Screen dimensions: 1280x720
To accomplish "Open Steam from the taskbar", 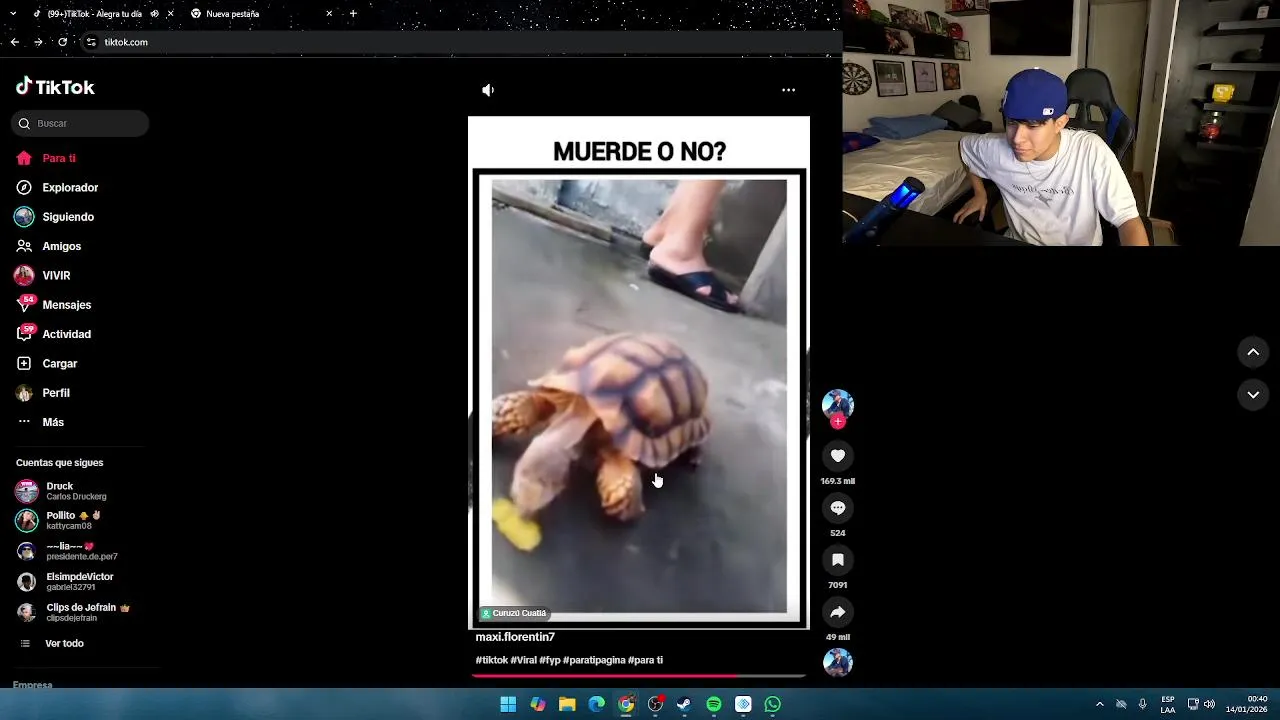I will (x=684, y=704).
